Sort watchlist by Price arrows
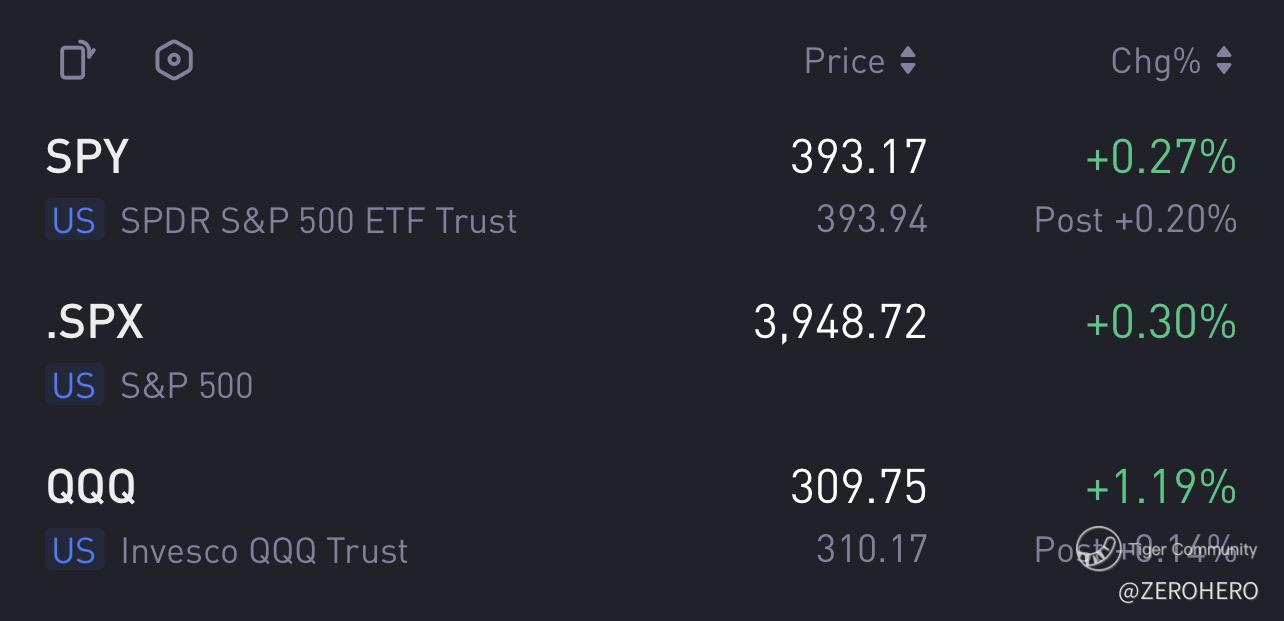Image resolution: width=1284 pixels, height=621 pixels. tap(908, 62)
